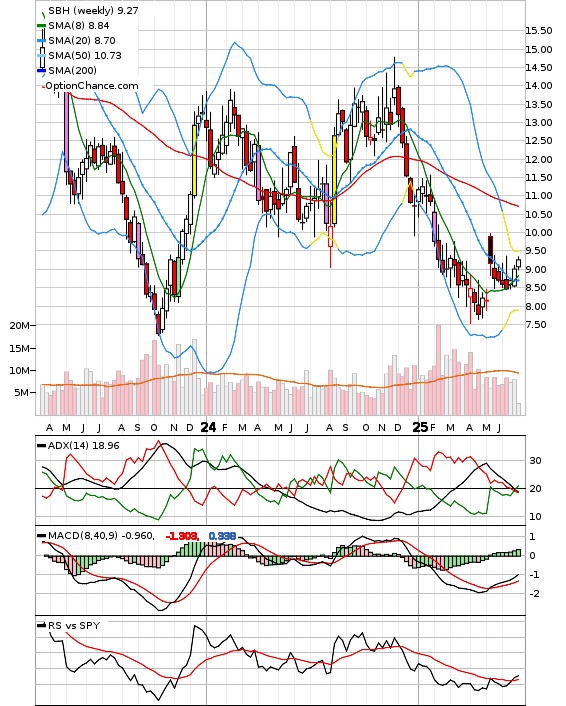Viewport: 566px width, 706px height.
Task: Click the MACD(8,40,9) legend marker
Action: [x=41, y=536]
